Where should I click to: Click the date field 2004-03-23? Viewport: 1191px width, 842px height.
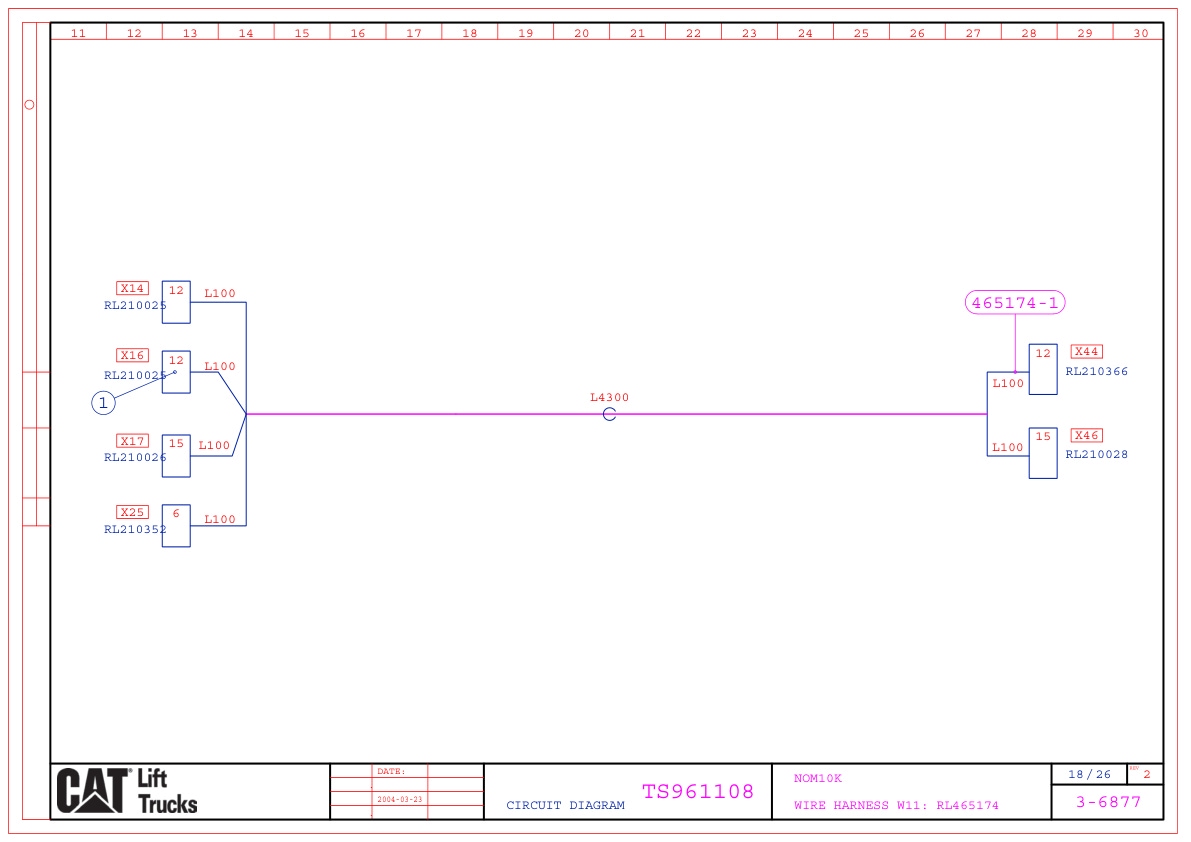[399, 800]
